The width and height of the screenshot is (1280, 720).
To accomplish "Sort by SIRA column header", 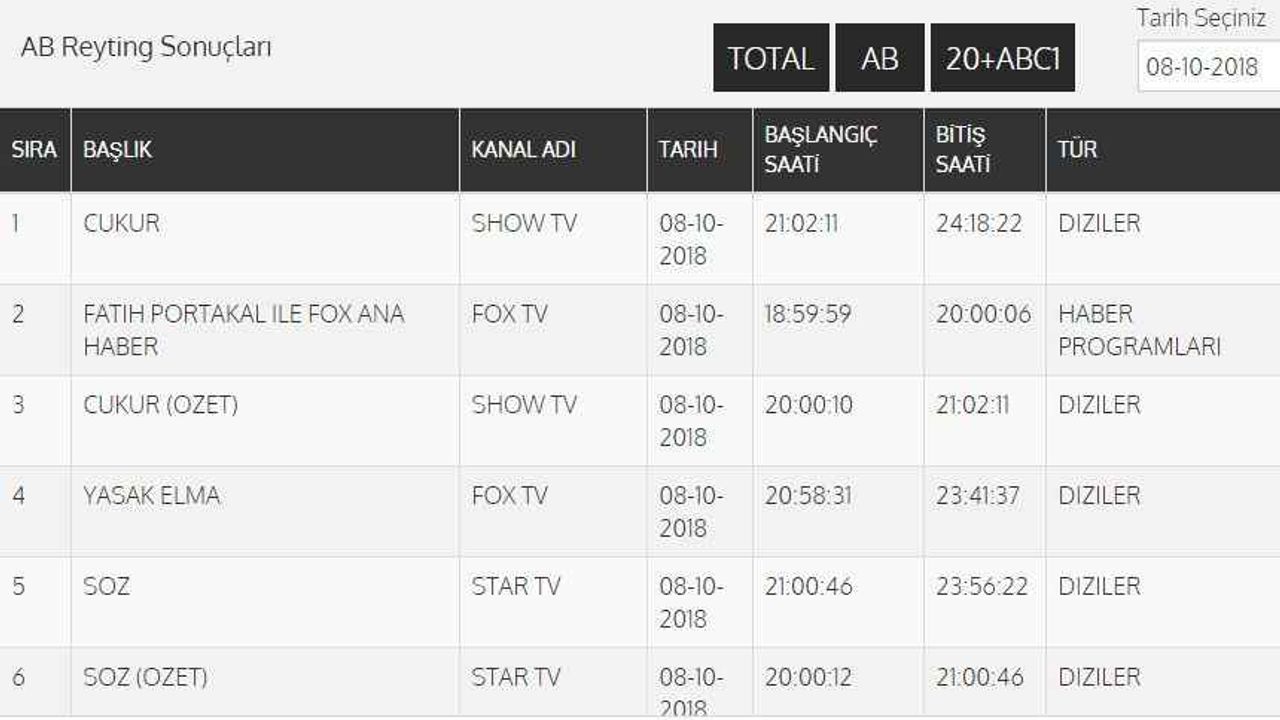I will click(34, 150).
